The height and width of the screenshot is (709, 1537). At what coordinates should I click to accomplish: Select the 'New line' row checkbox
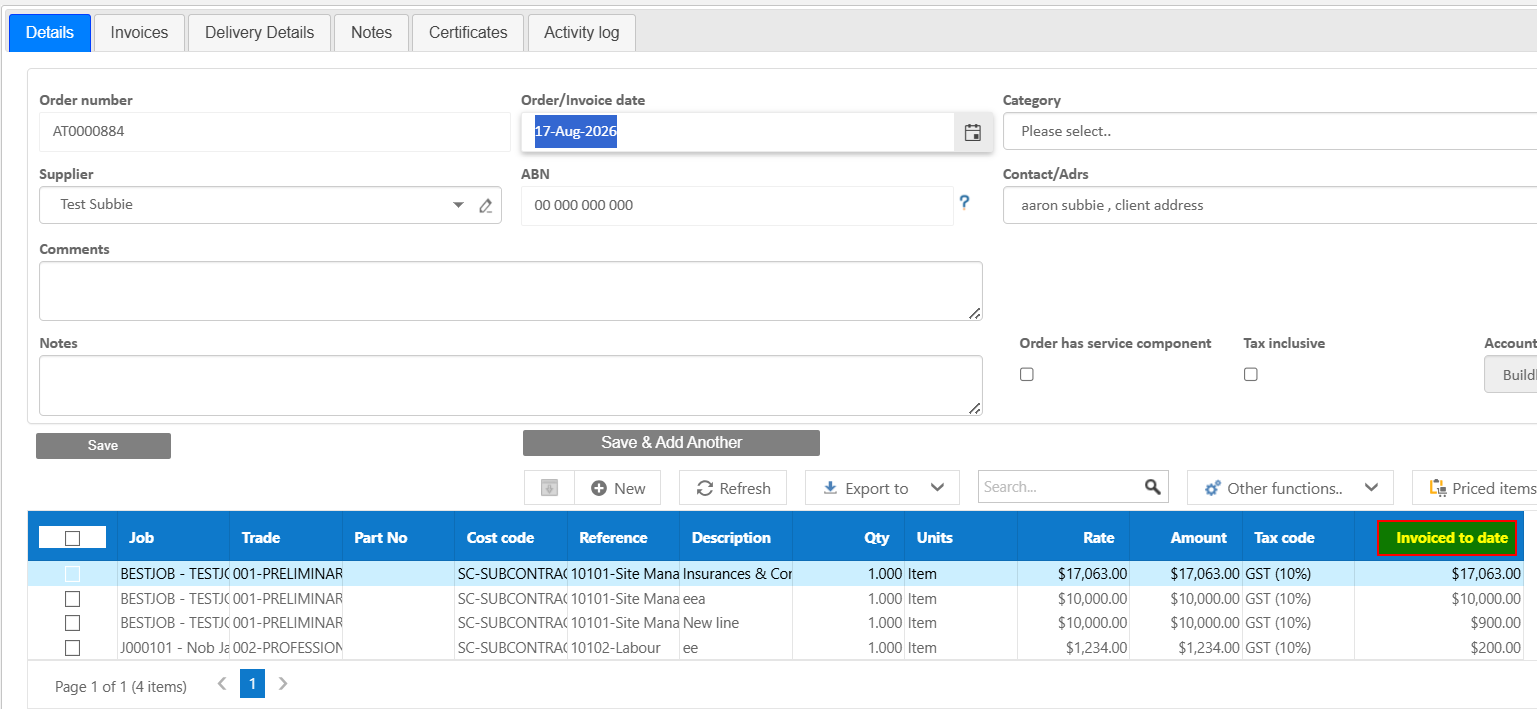pyautogui.click(x=72, y=623)
